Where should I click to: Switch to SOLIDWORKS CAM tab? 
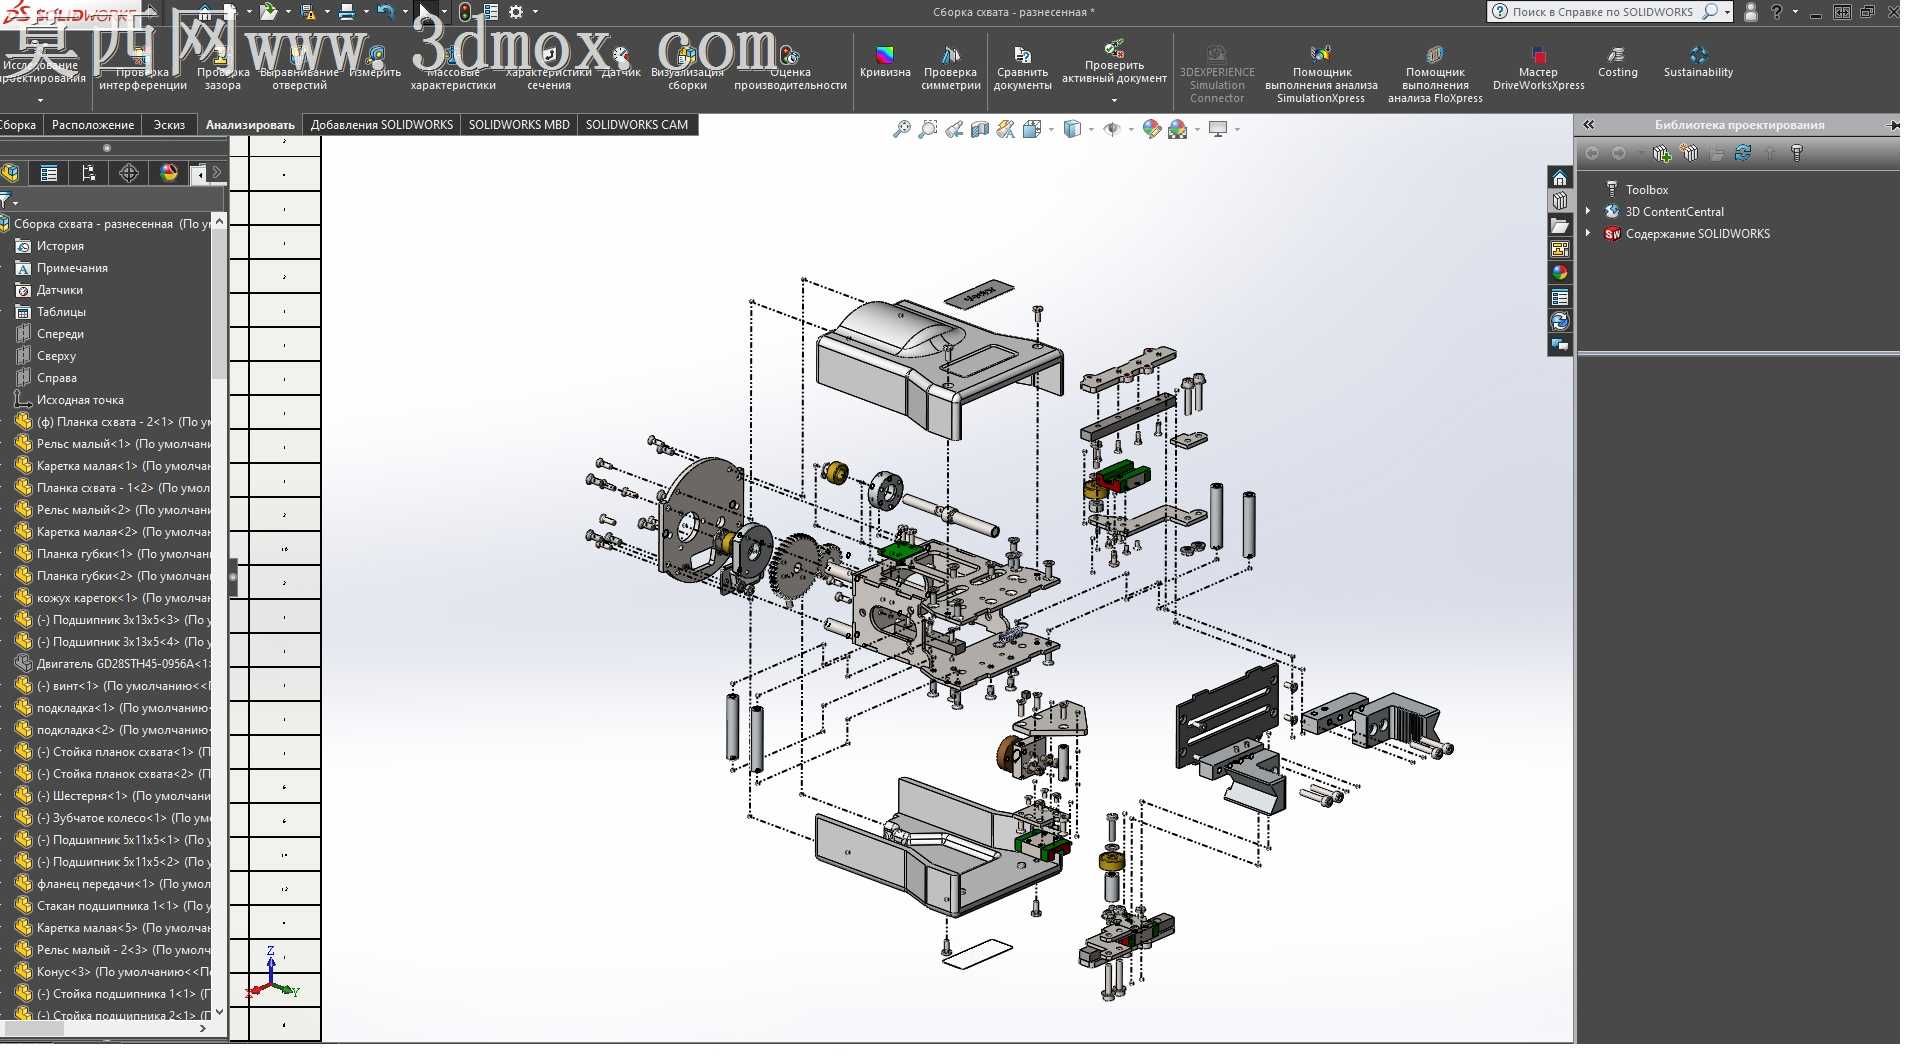637,125
